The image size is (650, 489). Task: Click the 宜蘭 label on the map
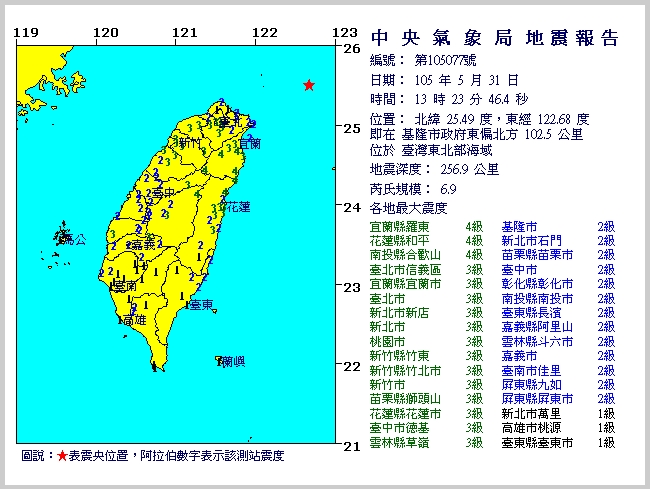pyautogui.click(x=250, y=144)
